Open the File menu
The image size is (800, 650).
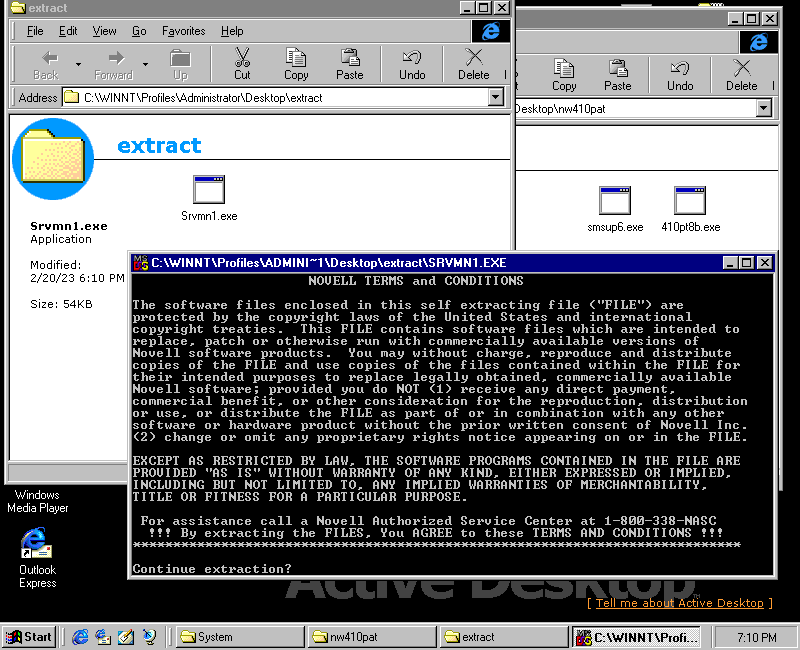[x=35, y=31]
